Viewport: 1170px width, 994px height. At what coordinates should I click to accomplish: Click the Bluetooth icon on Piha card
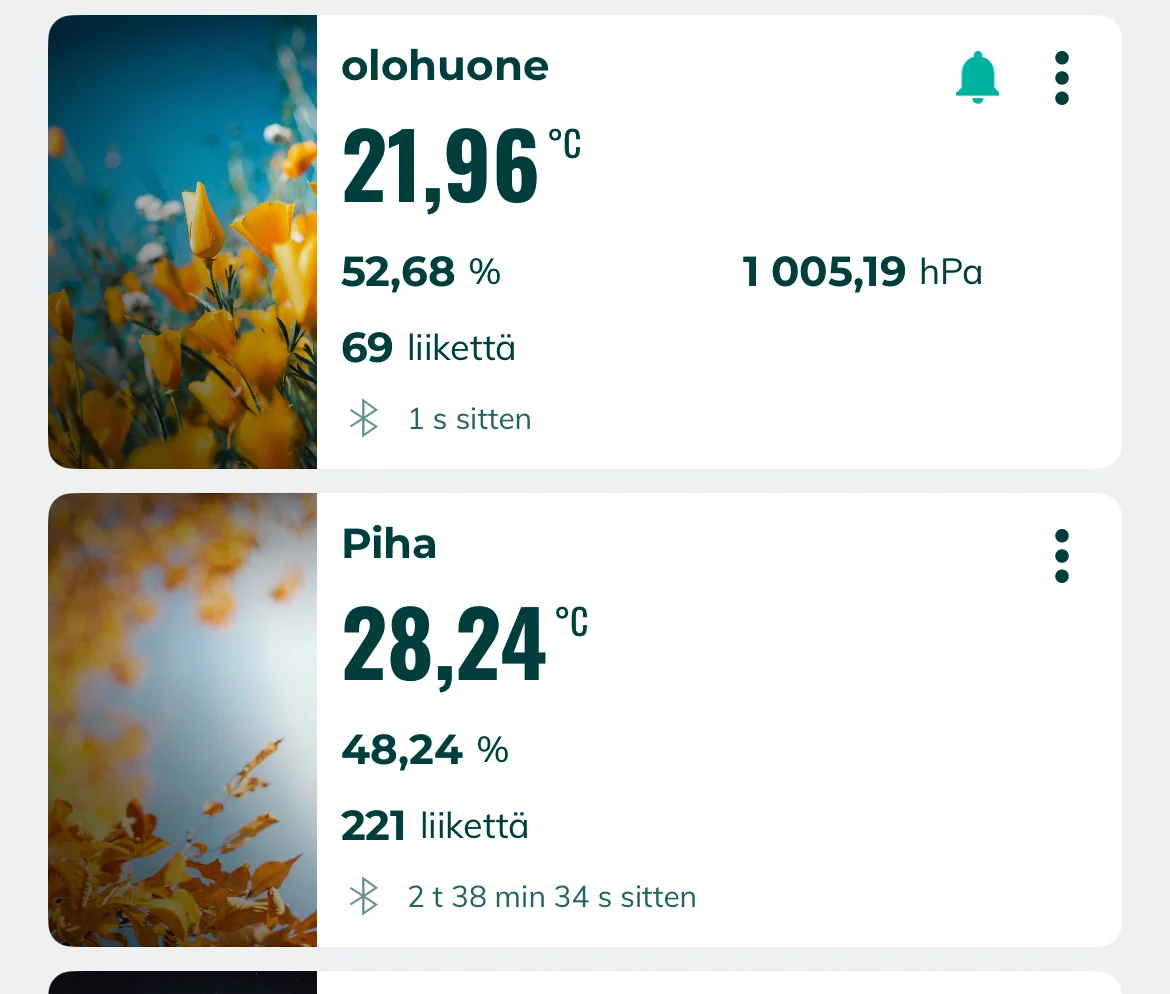(x=364, y=896)
